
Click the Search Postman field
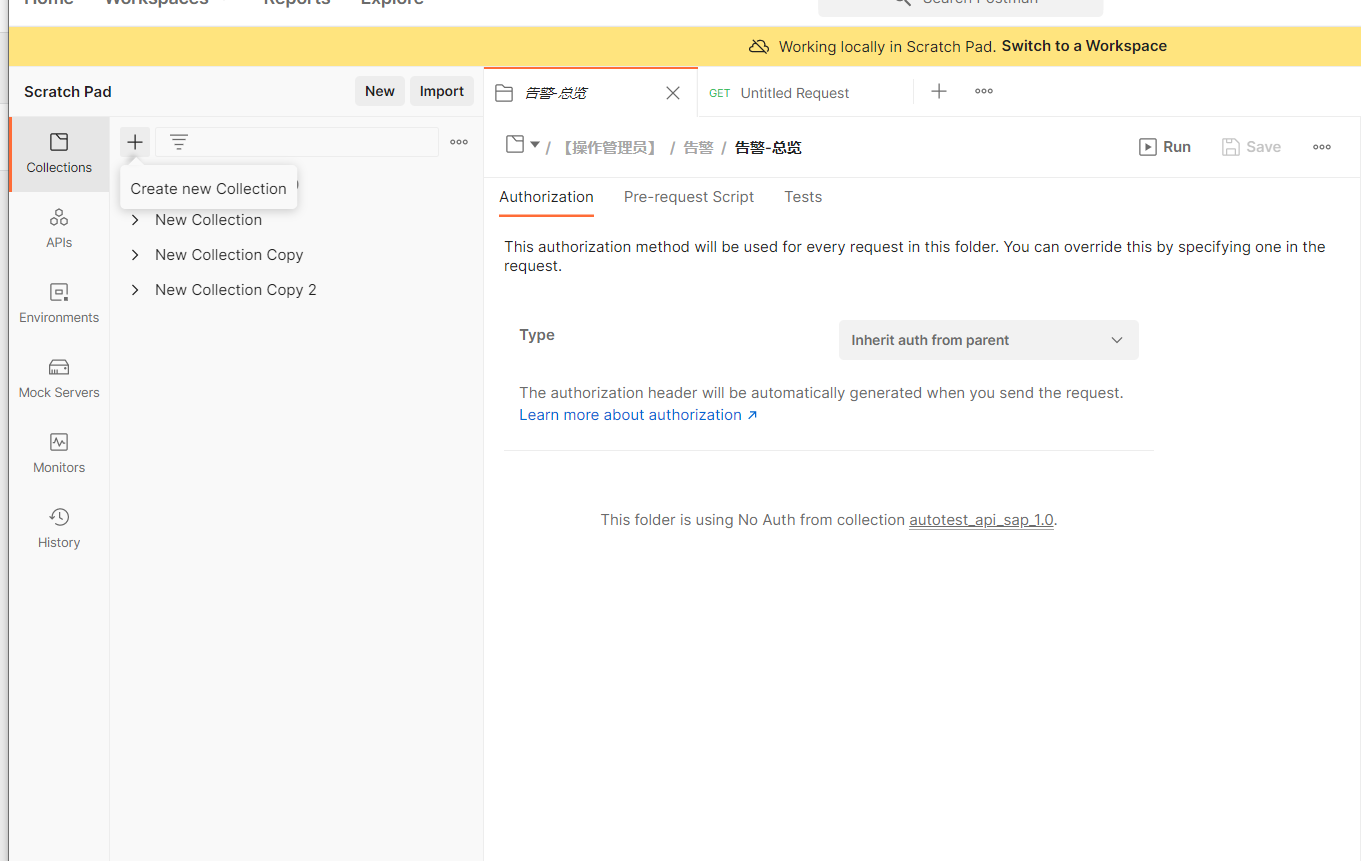(x=958, y=5)
